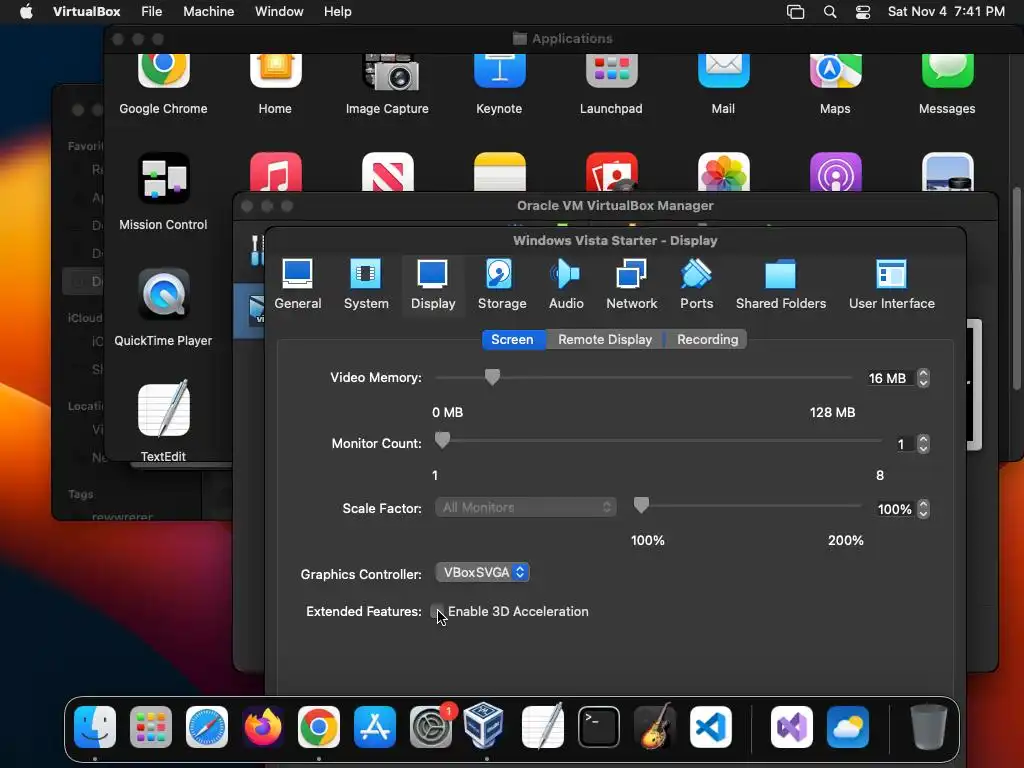Open the Apple menu
Screen dimensions: 1024x768
(x=26, y=12)
